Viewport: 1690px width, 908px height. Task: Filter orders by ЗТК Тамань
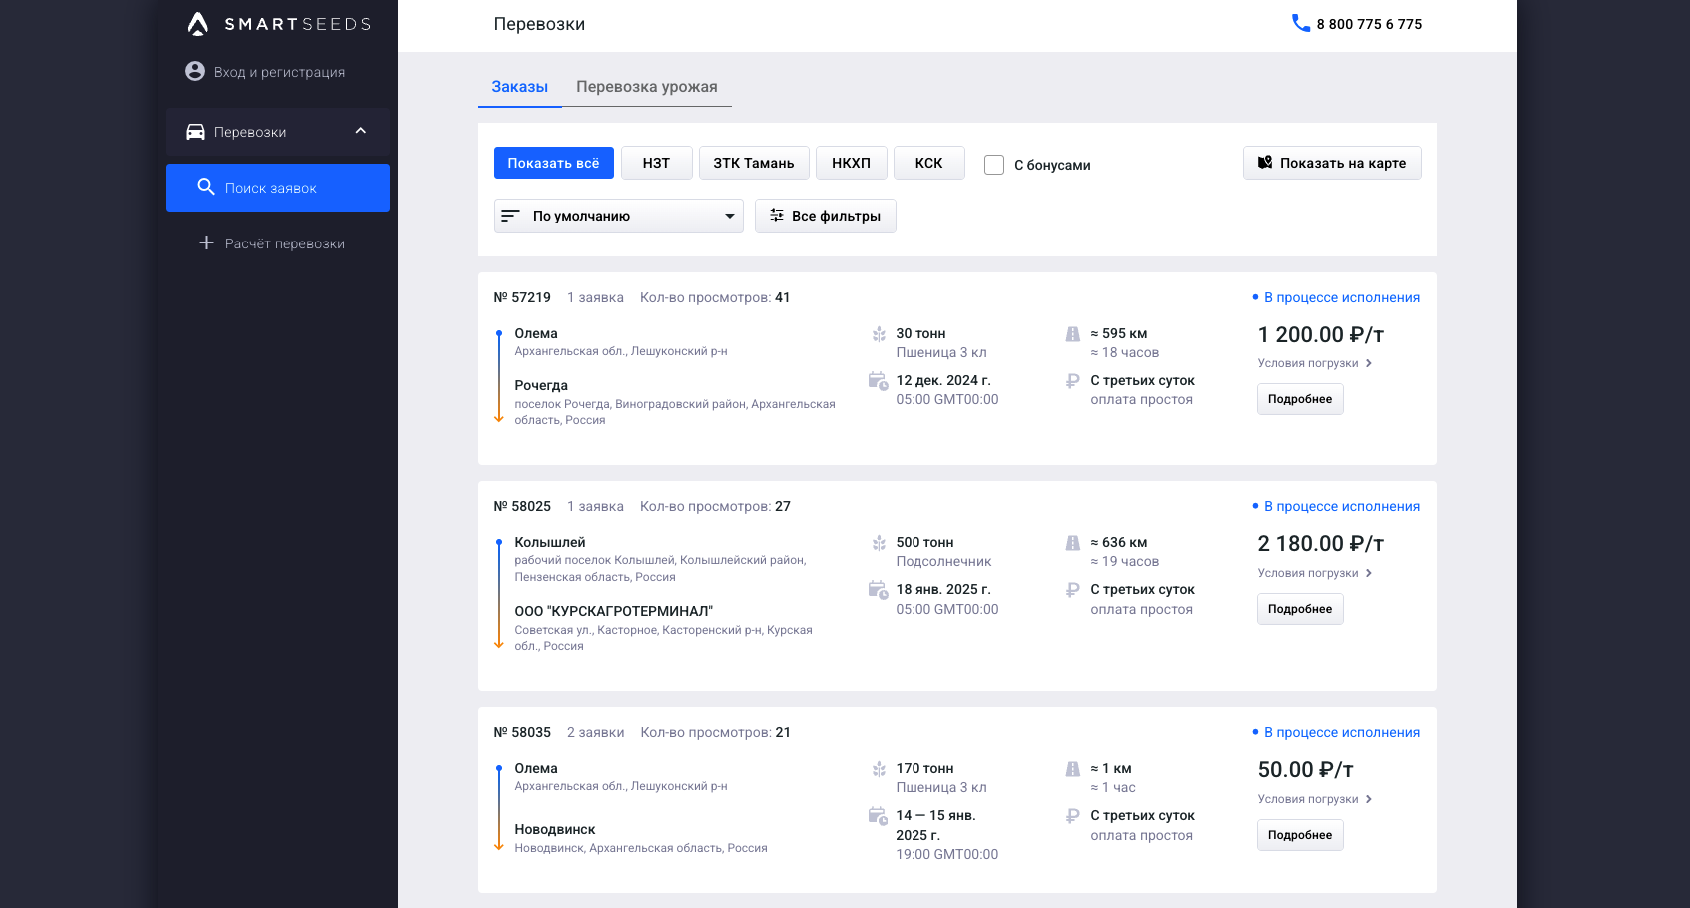tap(753, 163)
